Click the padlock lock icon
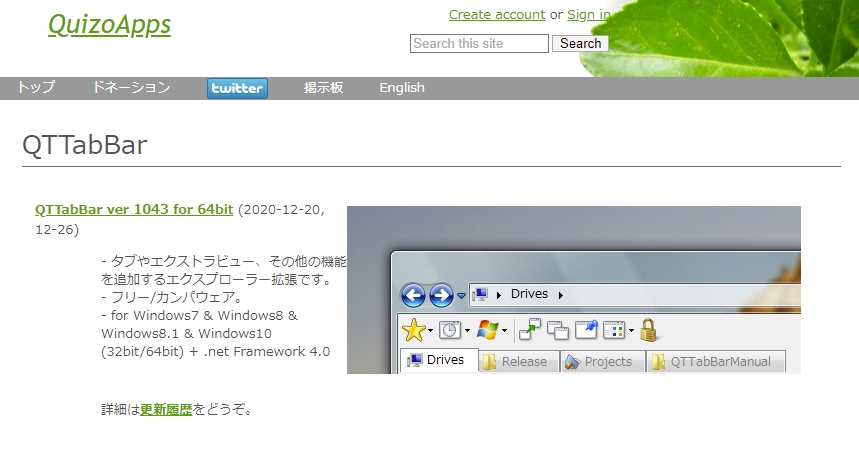Image resolution: width=859 pixels, height=451 pixels. point(648,330)
